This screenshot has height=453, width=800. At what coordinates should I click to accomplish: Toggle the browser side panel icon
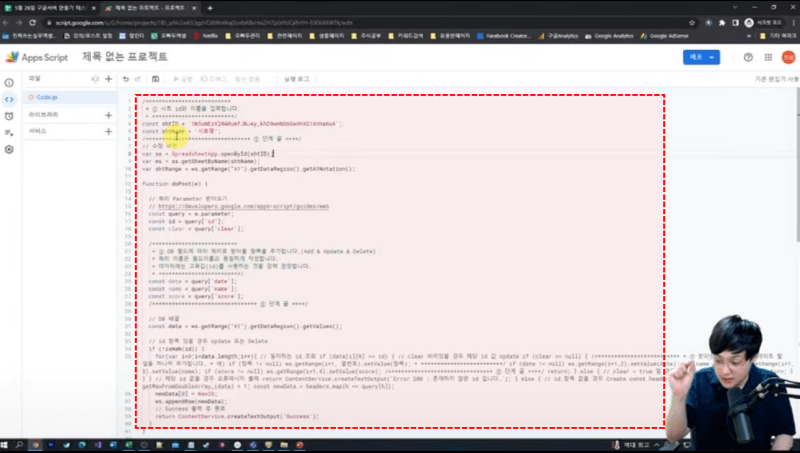pos(735,22)
